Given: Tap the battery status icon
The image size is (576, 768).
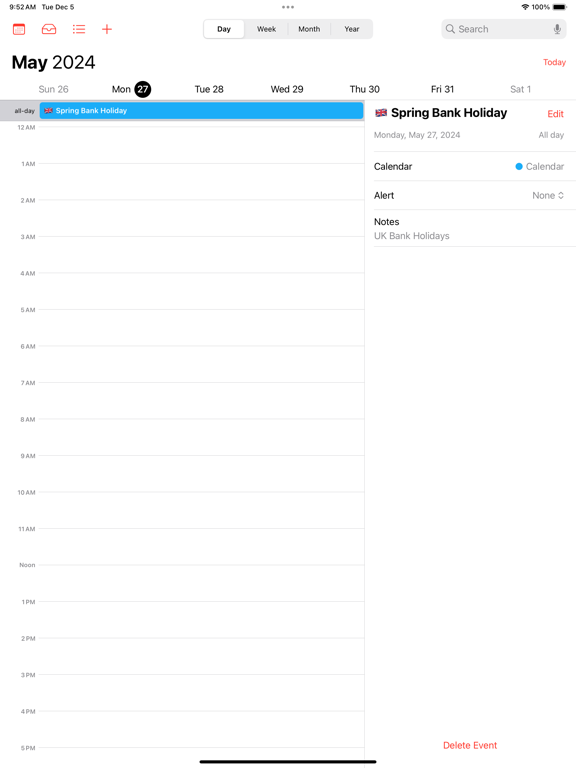Looking at the screenshot, I should pyautogui.click(x=559, y=7).
